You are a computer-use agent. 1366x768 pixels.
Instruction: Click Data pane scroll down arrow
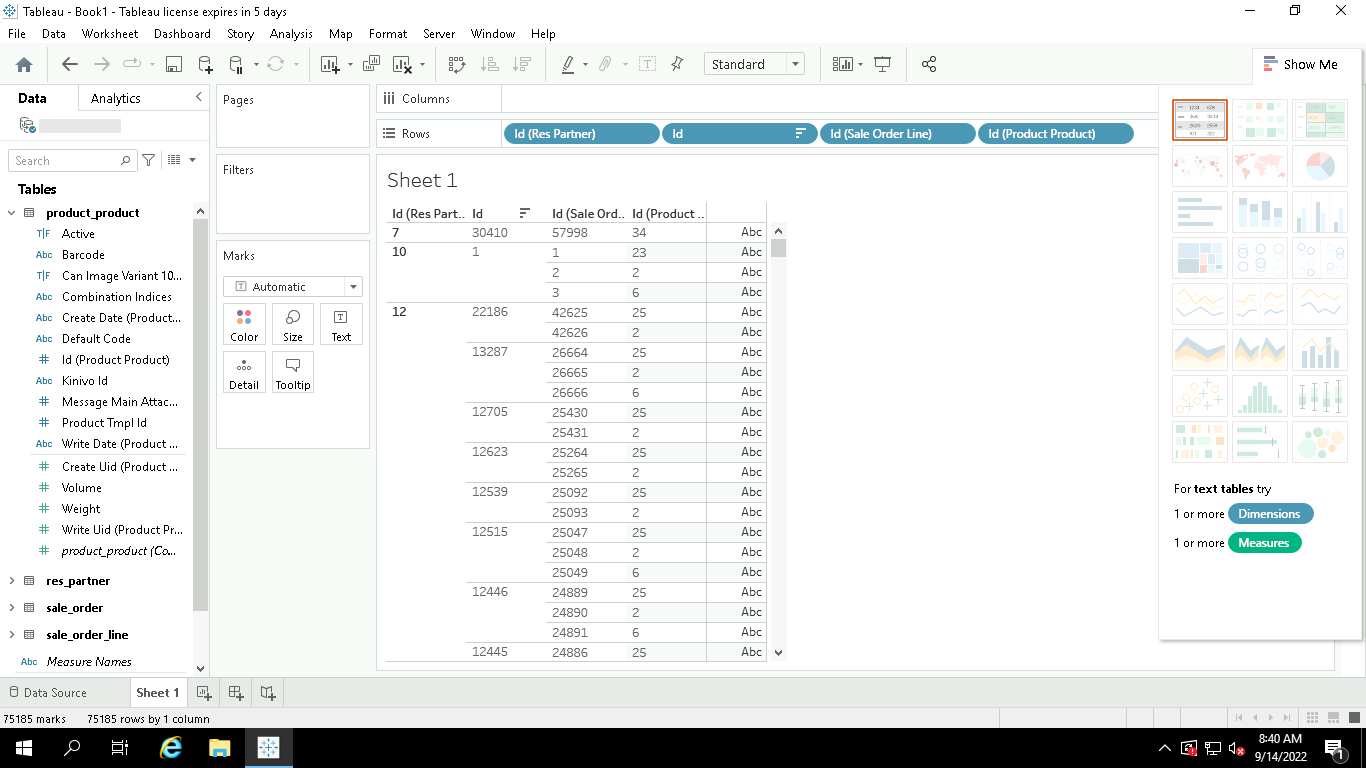point(200,669)
